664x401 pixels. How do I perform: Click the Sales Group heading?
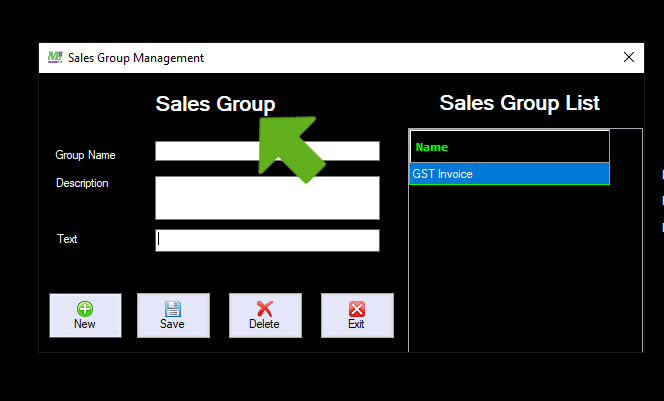[215, 104]
